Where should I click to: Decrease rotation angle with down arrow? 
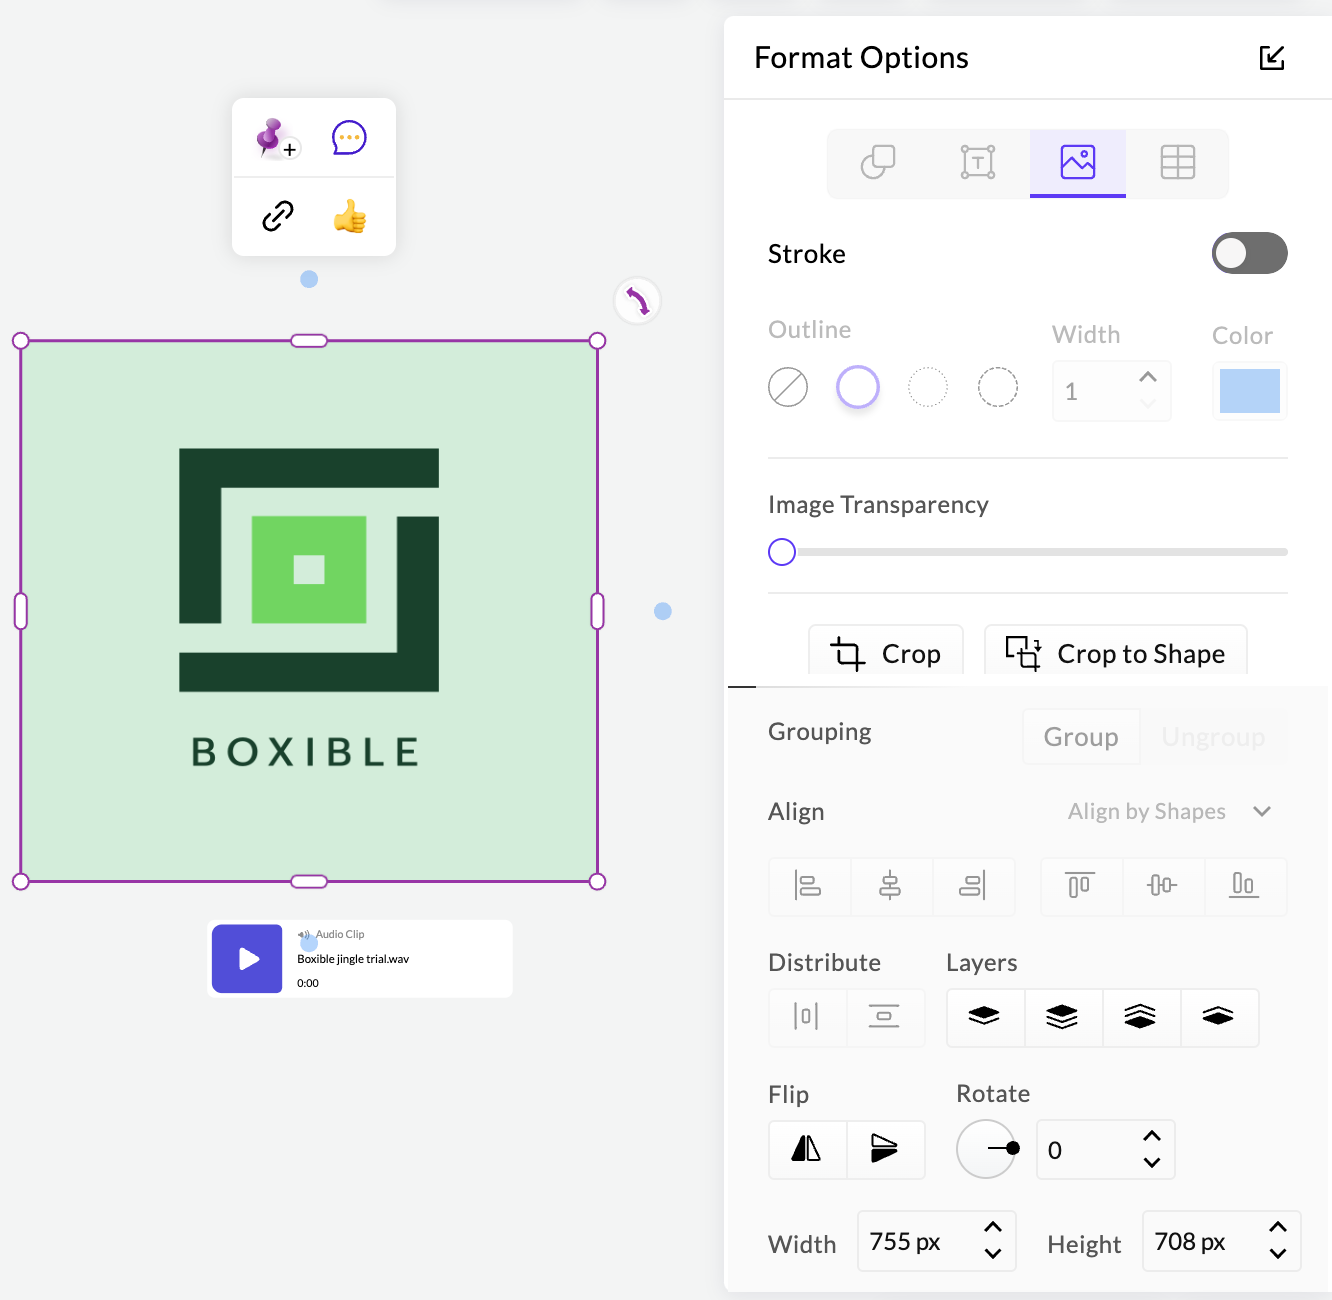tap(1152, 1162)
